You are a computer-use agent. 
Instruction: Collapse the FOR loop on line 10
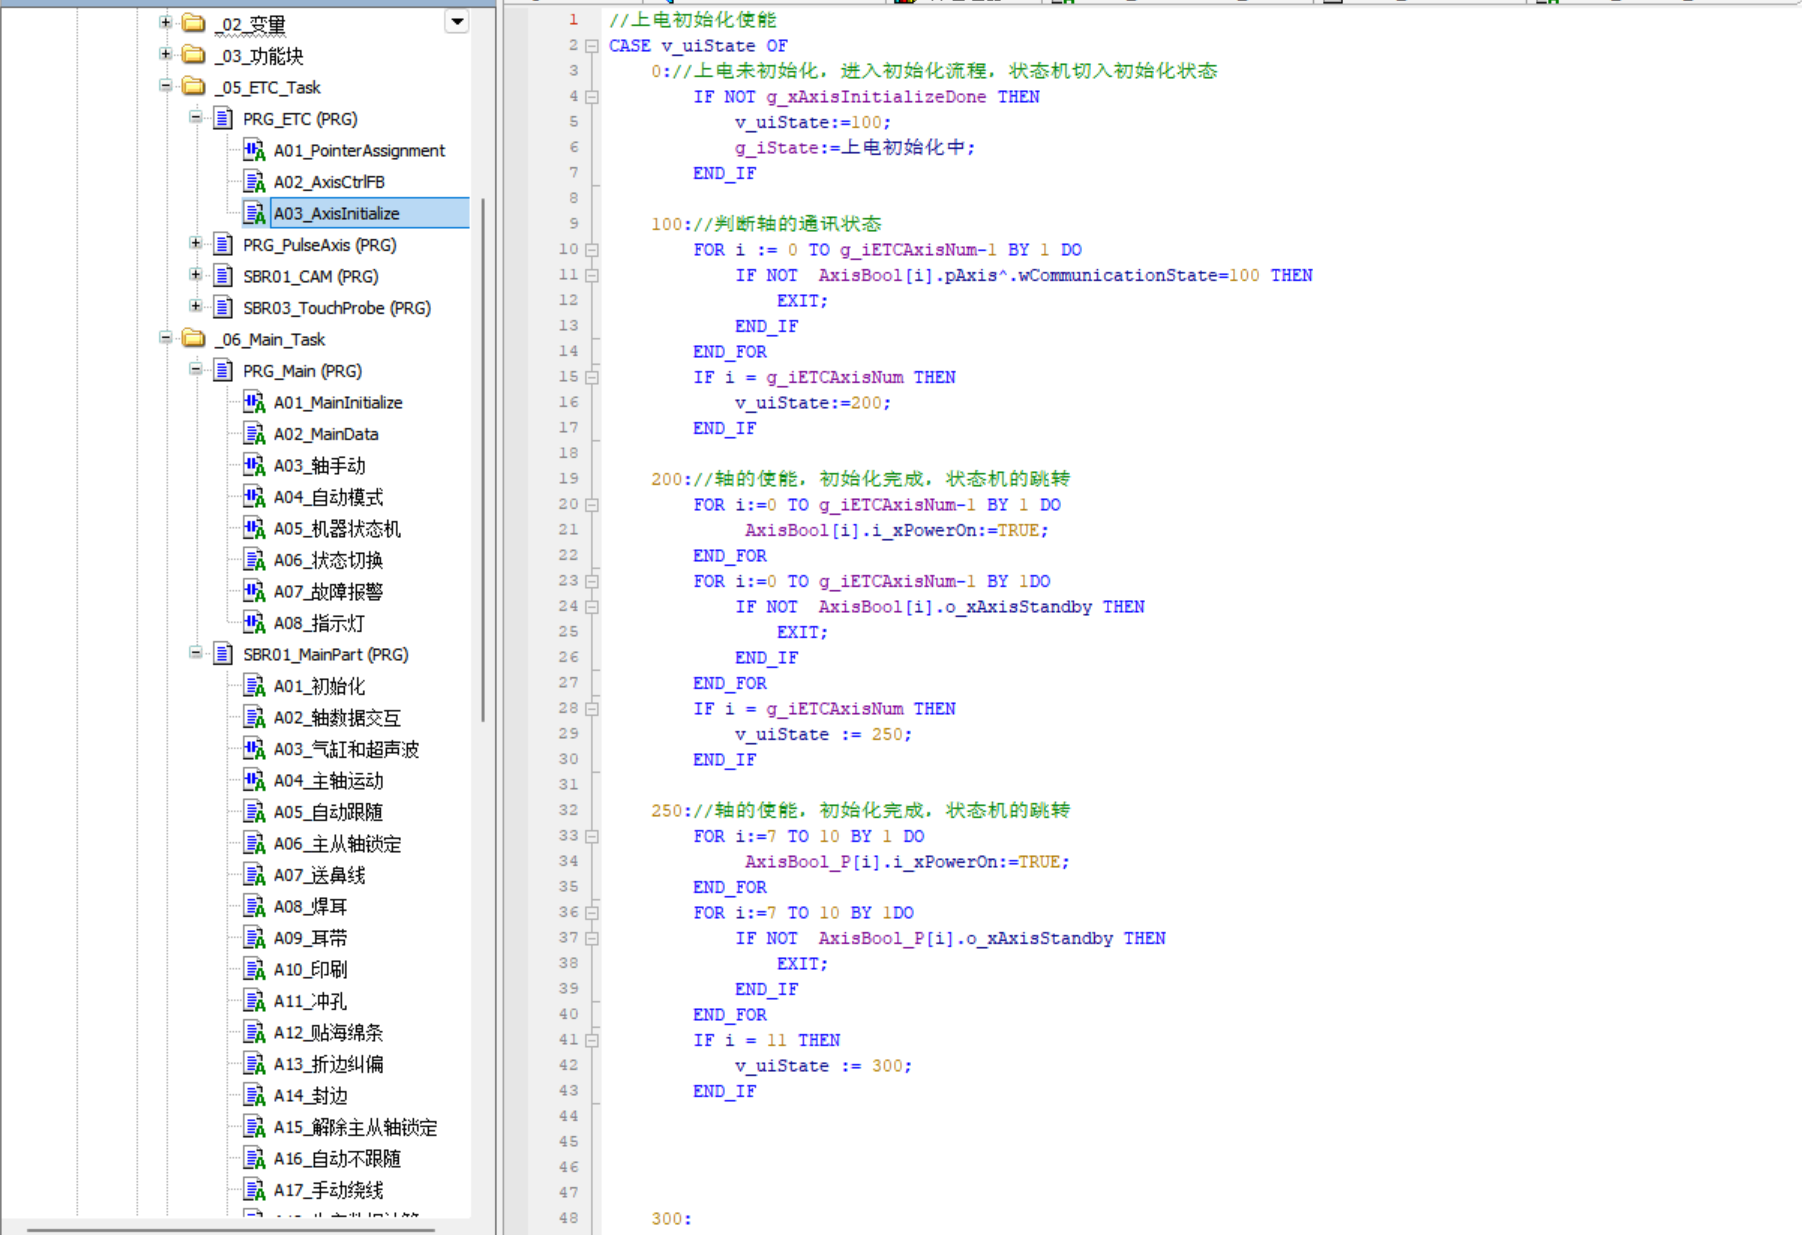592,250
